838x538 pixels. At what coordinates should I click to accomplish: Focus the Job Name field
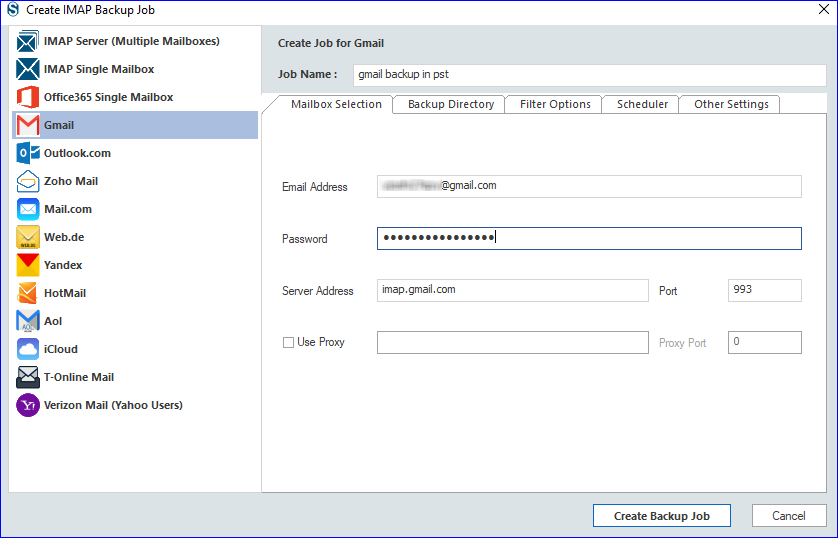(589, 75)
